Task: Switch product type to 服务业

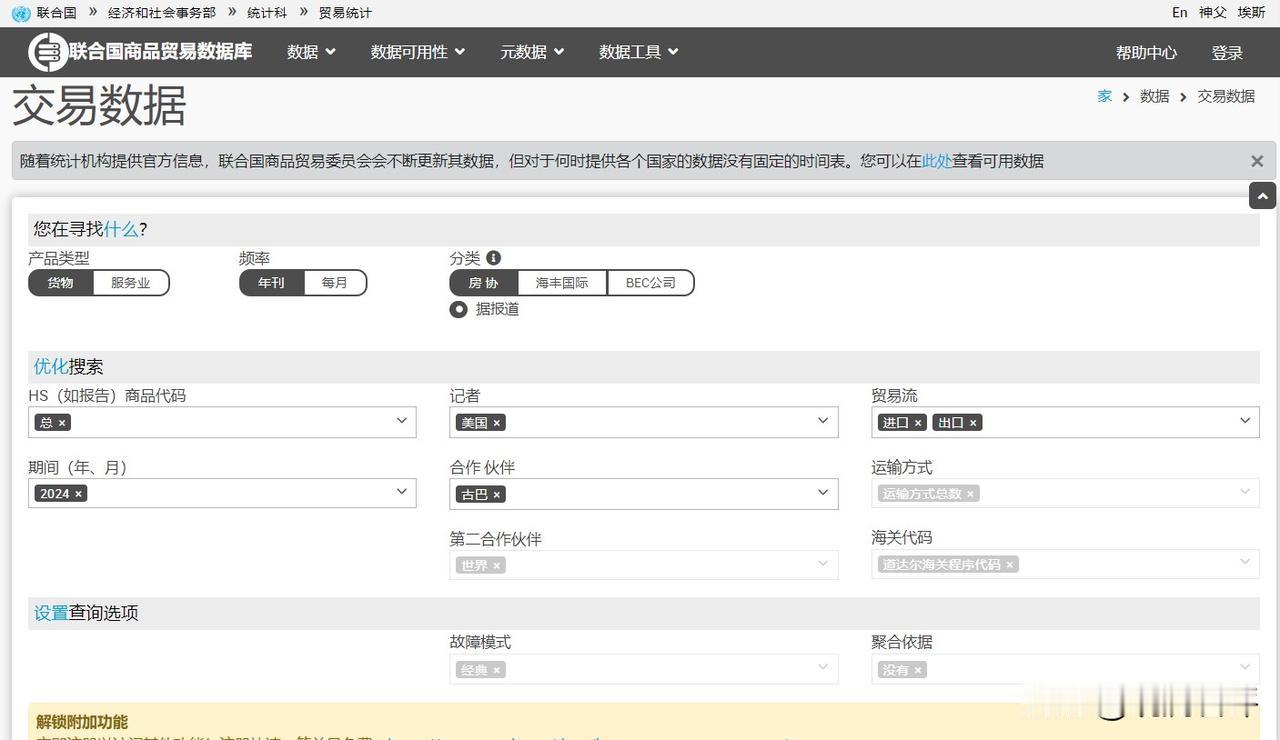Action: (x=131, y=282)
